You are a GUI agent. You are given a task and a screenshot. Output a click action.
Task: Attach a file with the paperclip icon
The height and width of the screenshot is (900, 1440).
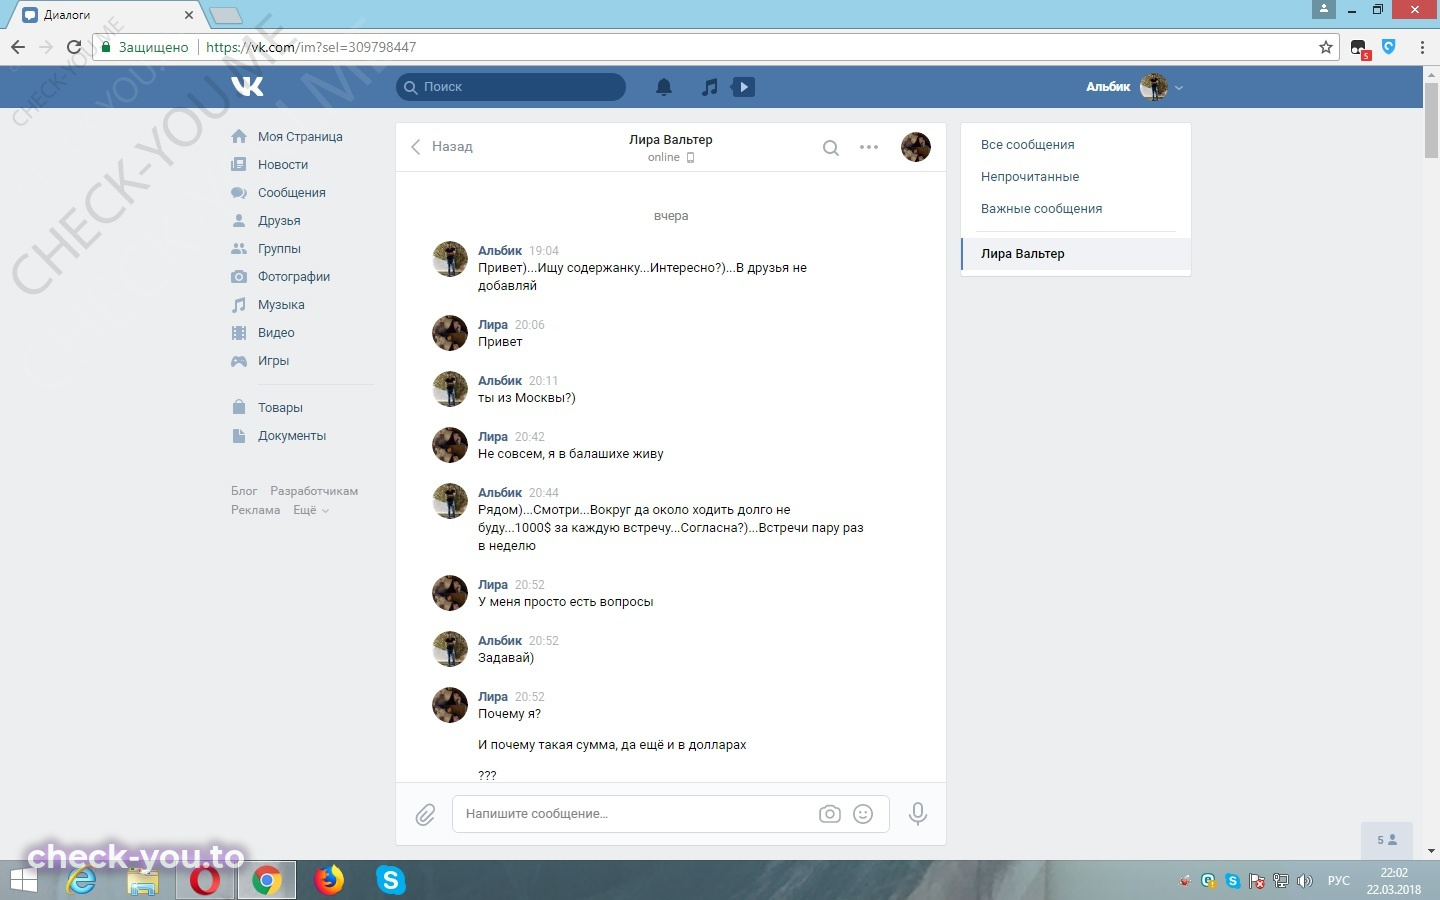426,814
